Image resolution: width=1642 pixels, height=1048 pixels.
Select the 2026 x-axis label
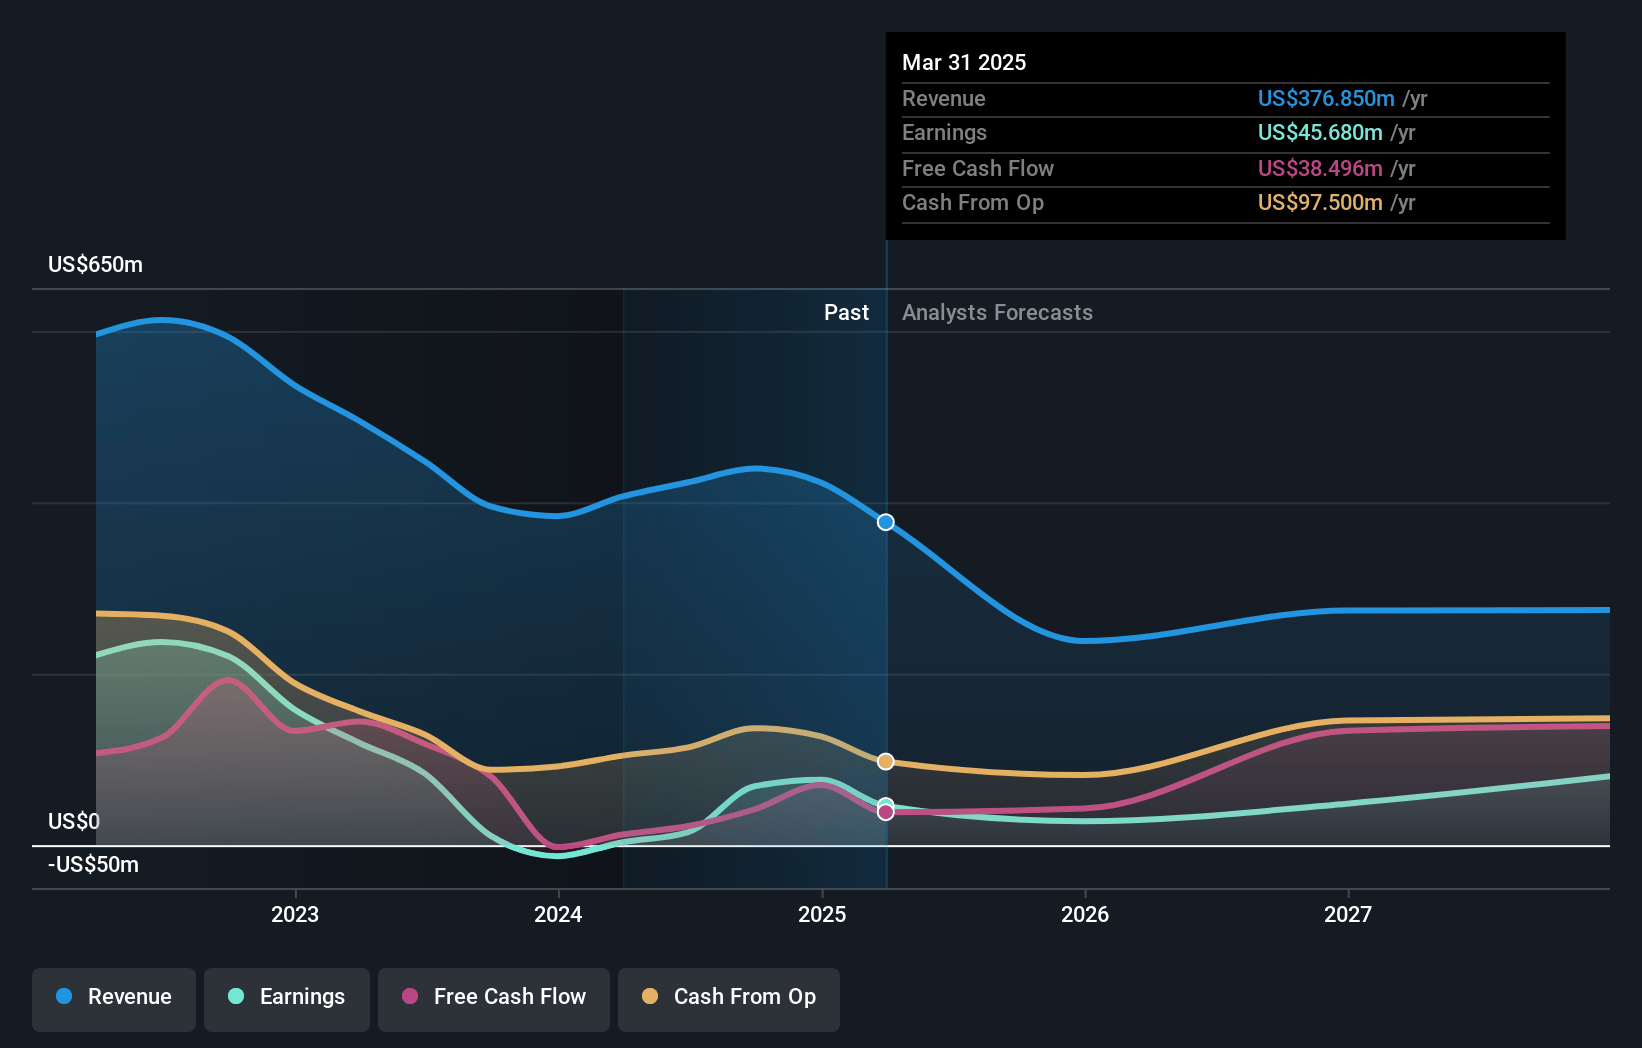(1085, 914)
